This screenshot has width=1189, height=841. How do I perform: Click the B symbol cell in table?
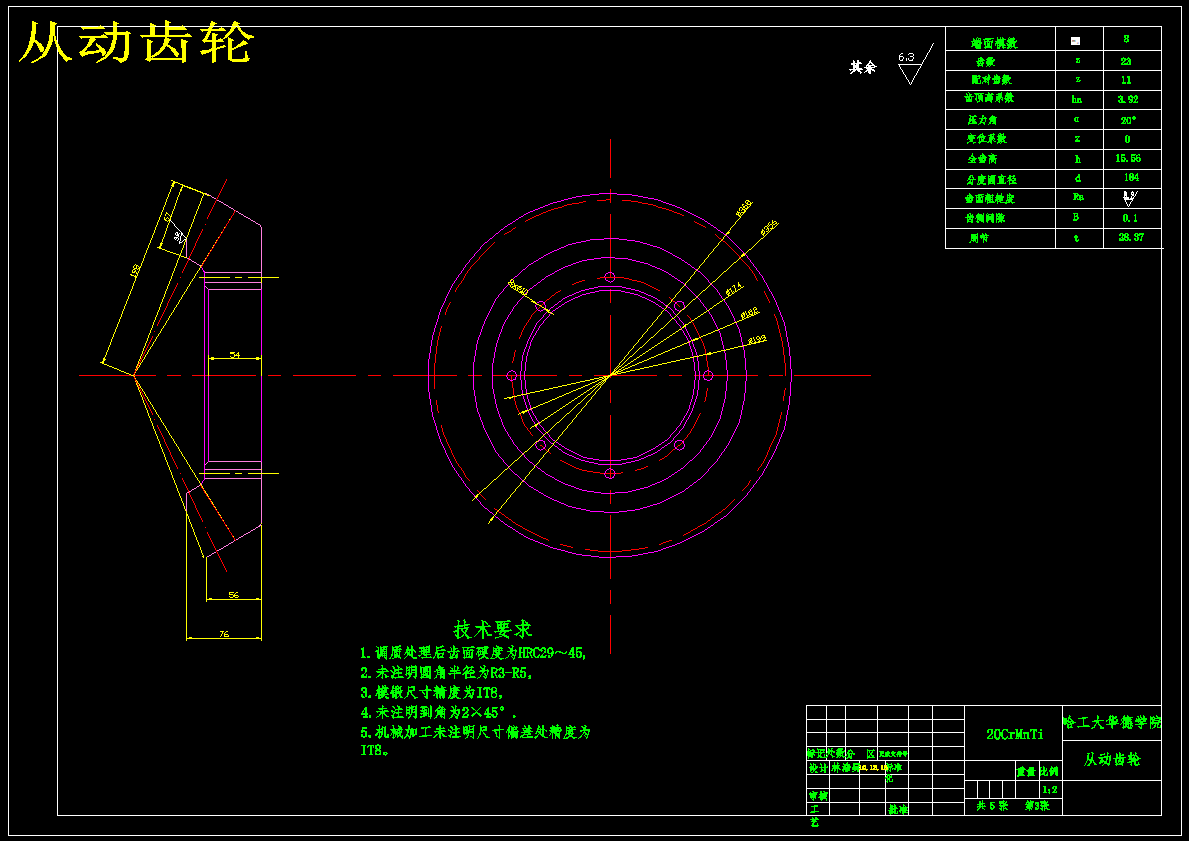(1076, 218)
